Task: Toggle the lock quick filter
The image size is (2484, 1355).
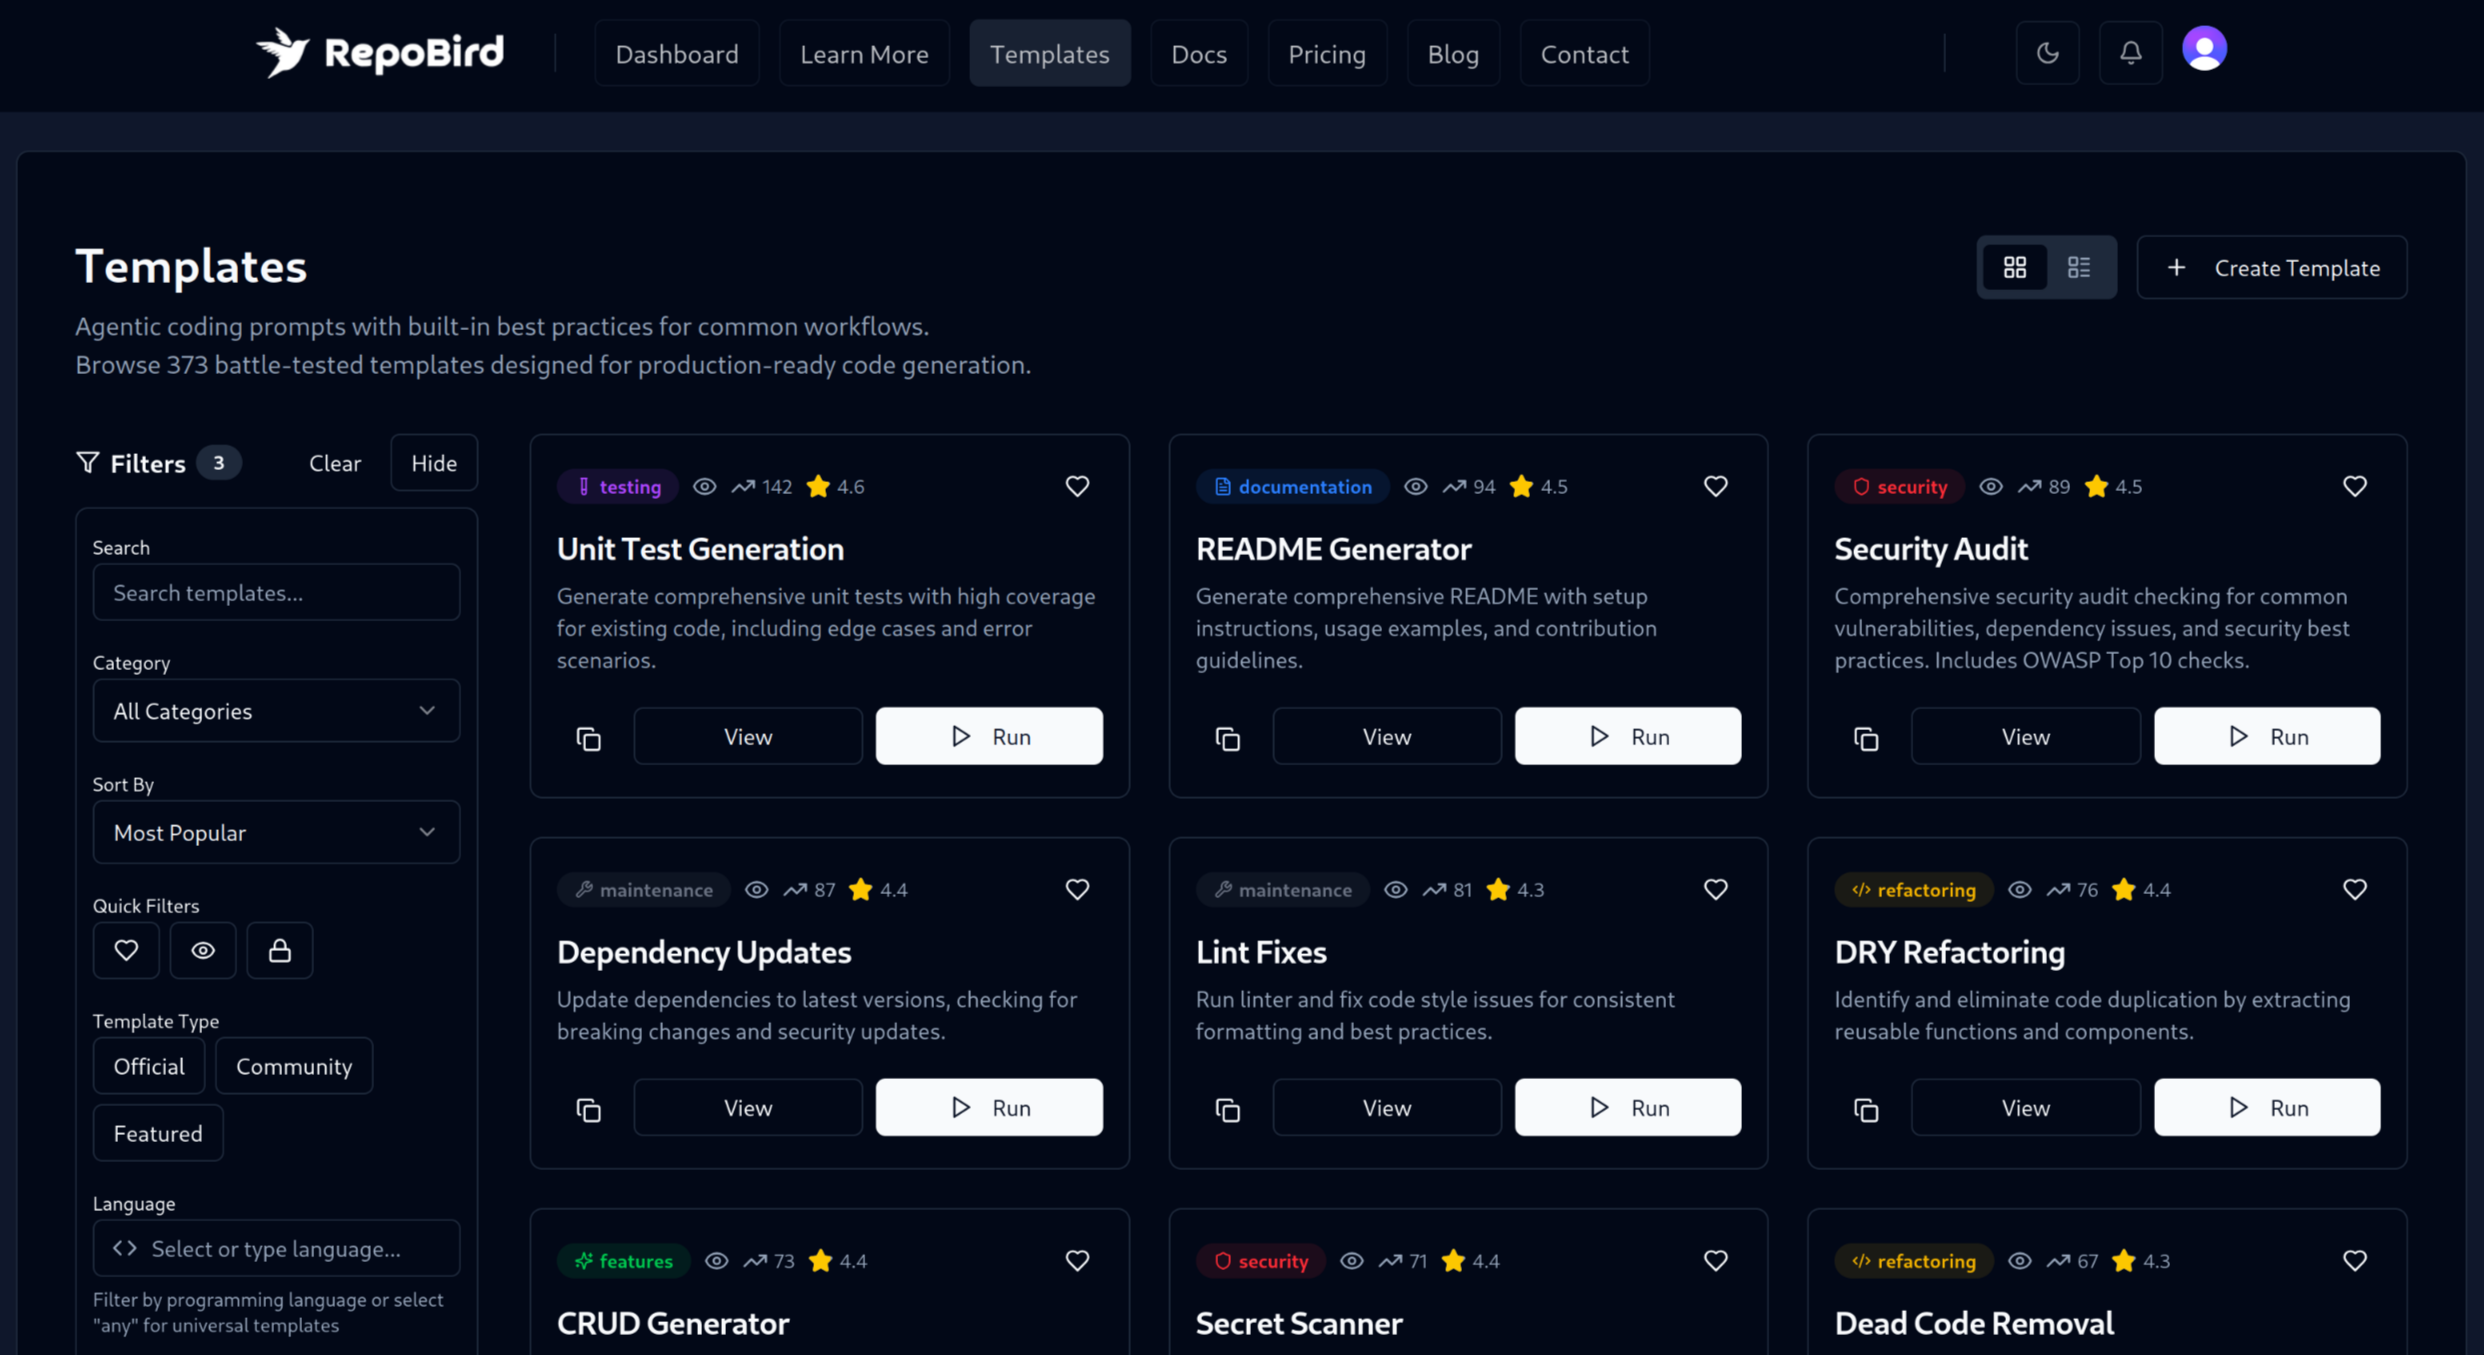Action: tap(280, 950)
